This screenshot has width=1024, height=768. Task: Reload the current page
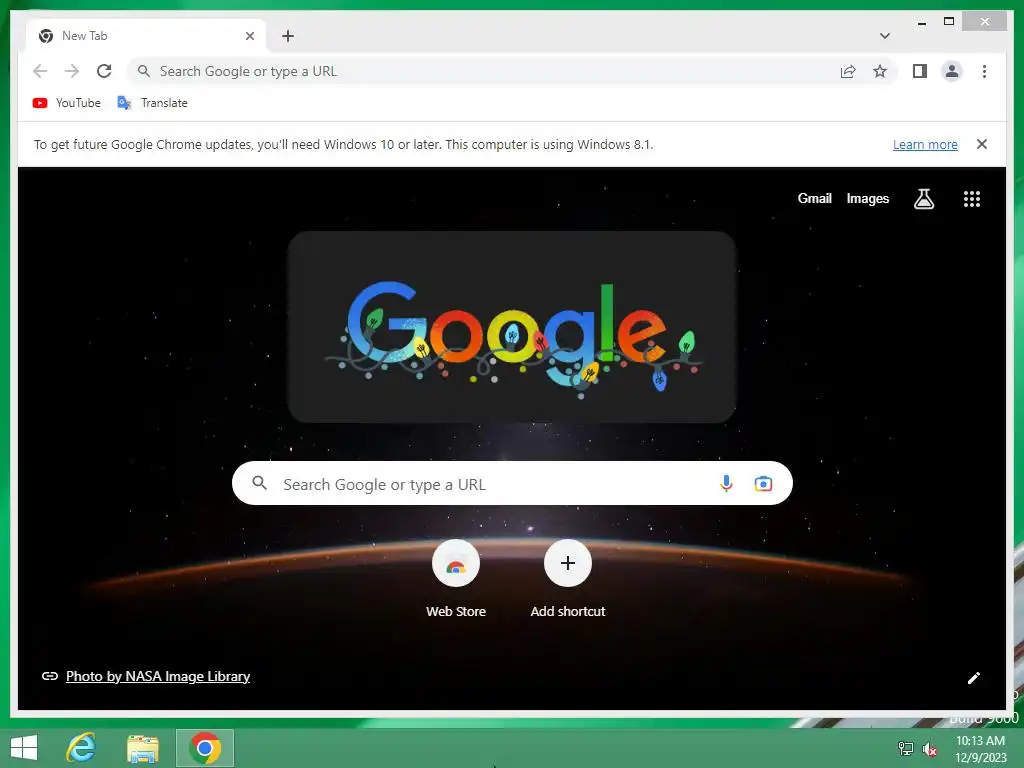click(104, 71)
